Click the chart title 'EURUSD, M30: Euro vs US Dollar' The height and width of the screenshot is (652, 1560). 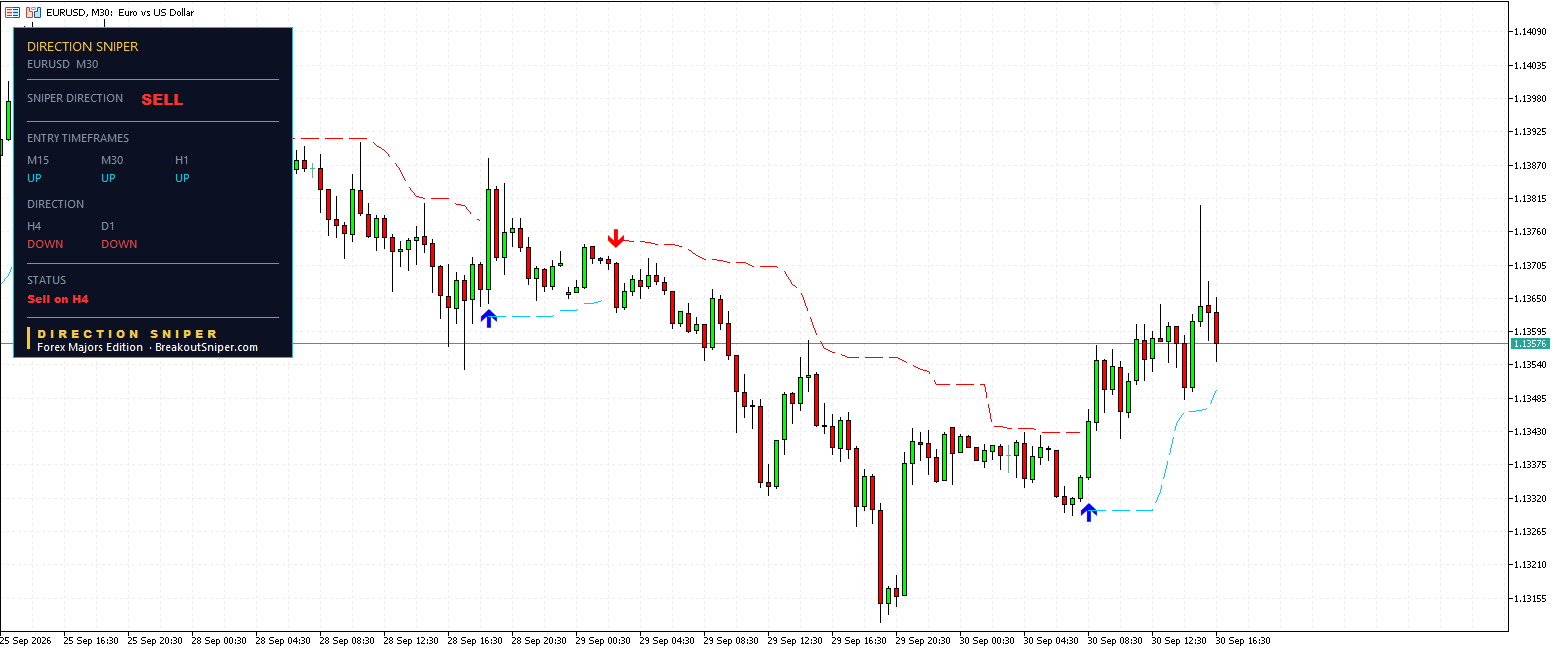tap(120, 13)
